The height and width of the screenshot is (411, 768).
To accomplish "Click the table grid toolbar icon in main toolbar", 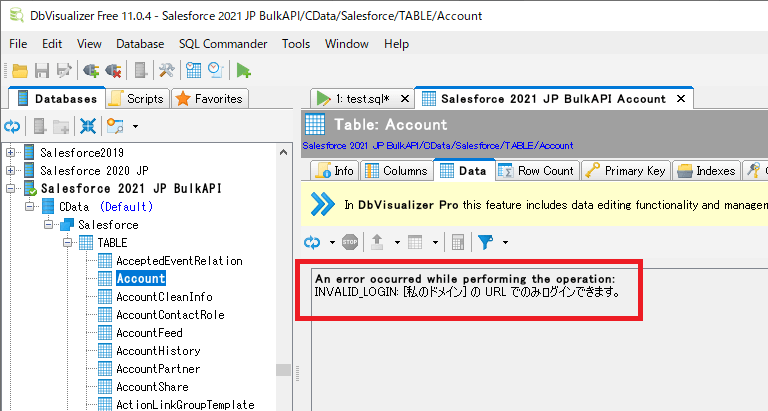I will (x=193, y=71).
